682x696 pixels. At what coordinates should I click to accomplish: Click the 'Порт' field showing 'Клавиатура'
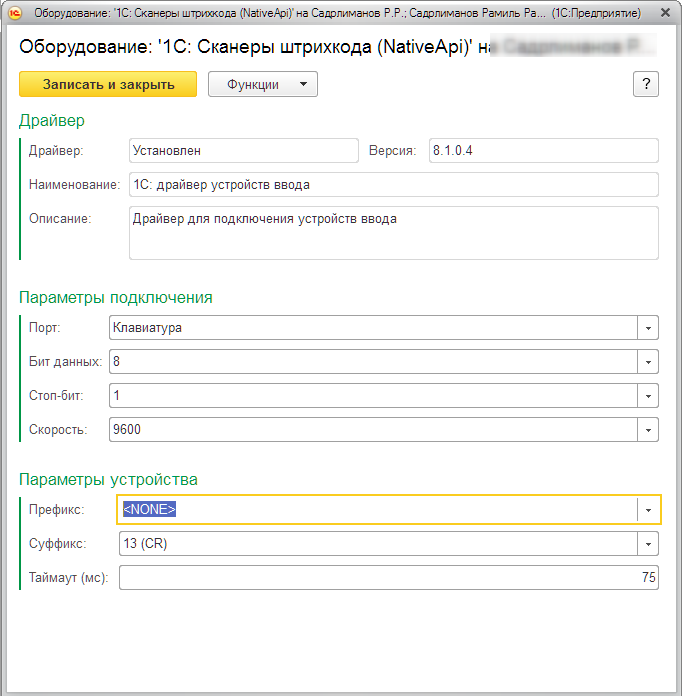pyautogui.click(x=373, y=328)
